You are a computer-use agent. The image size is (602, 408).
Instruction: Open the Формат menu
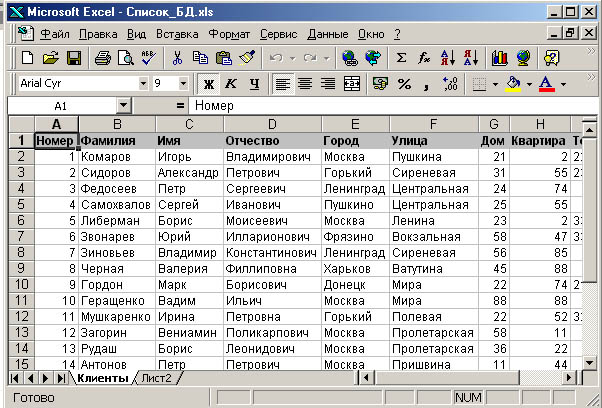(x=229, y=34)
